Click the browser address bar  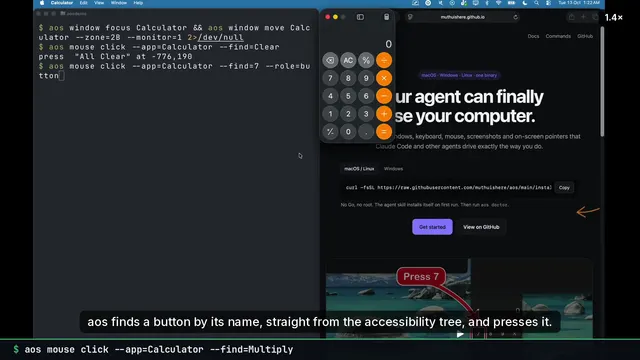(x=462, y=17)
